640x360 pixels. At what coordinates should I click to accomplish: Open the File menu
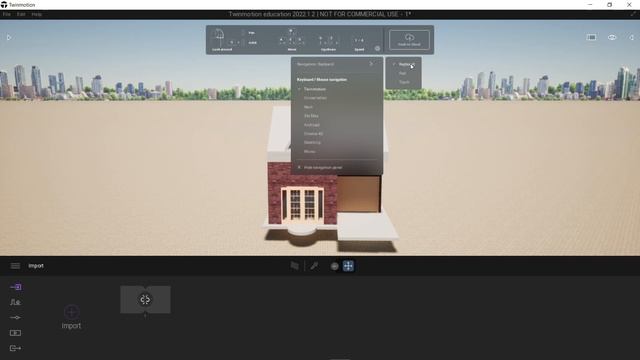7,14
